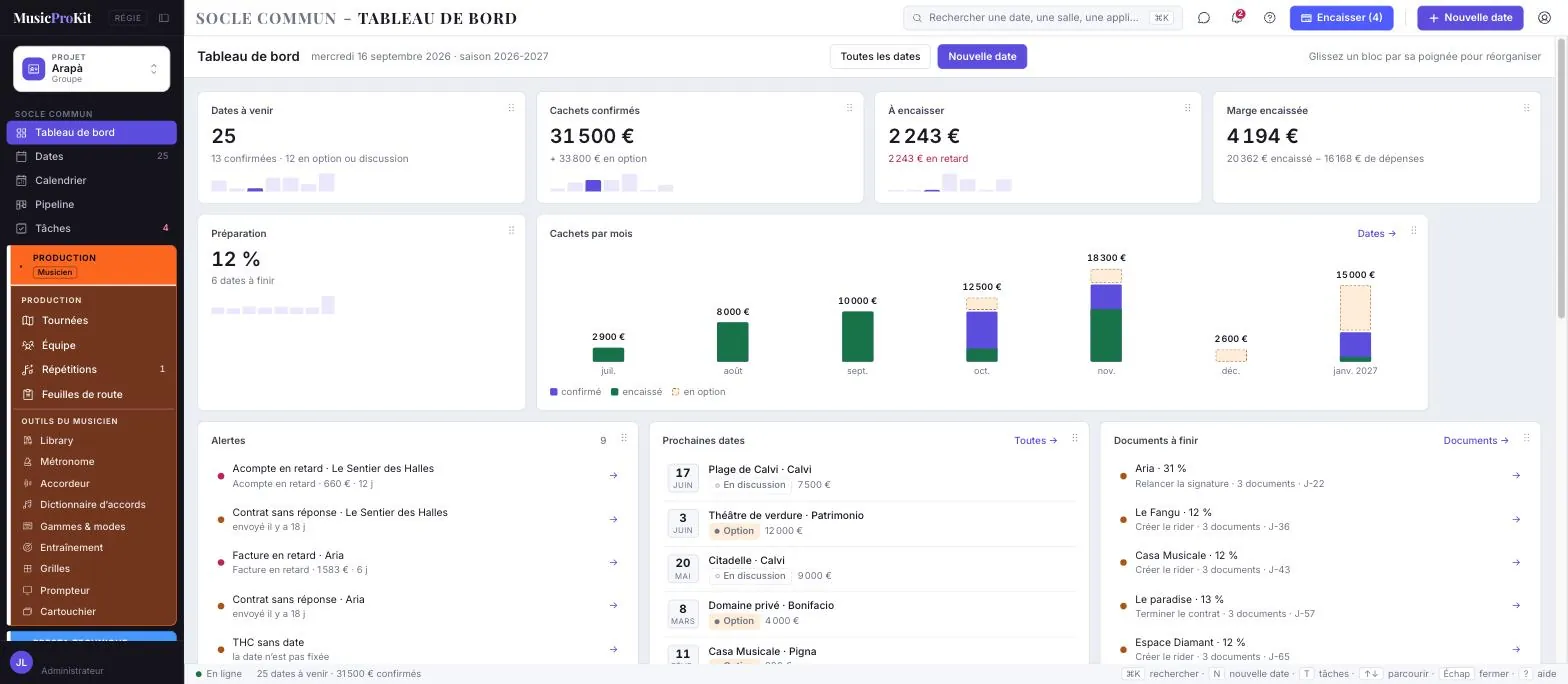Viewport: 1568px width, 684px height.
Task: Follow the Documents link in Documents à finir
Action: point(1476,441)
